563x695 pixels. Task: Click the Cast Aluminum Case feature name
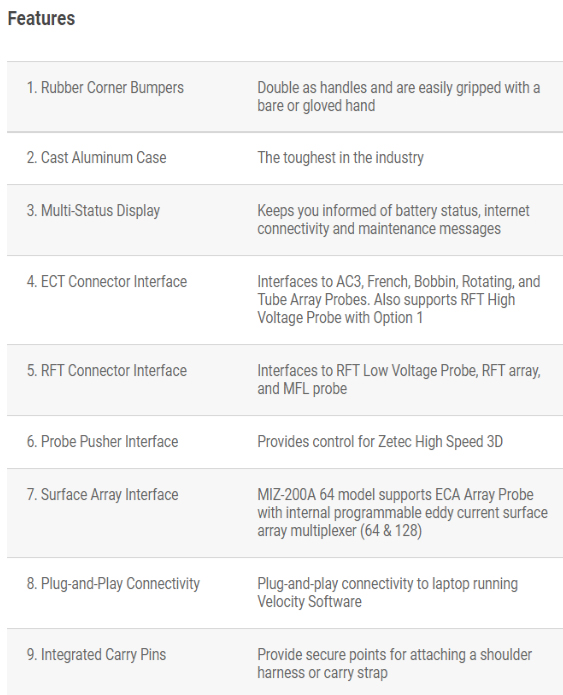click(96, 157)
